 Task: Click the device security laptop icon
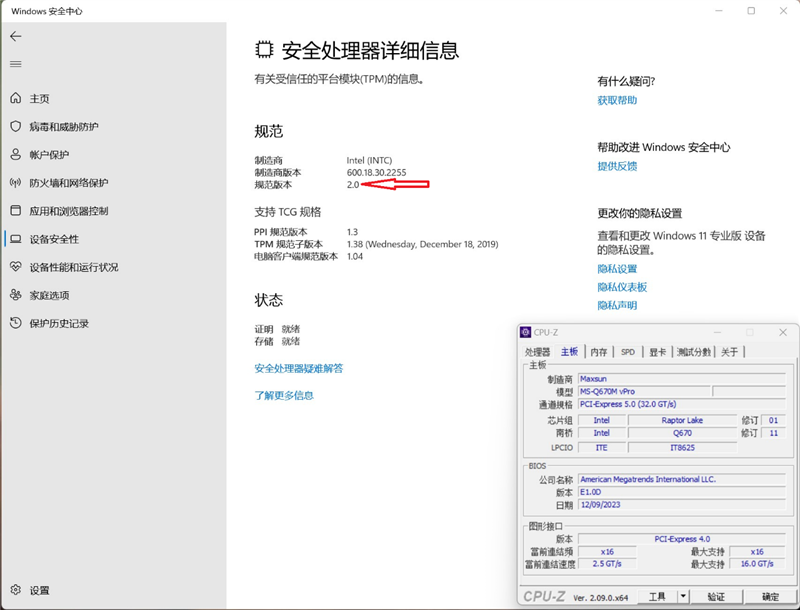16,239
